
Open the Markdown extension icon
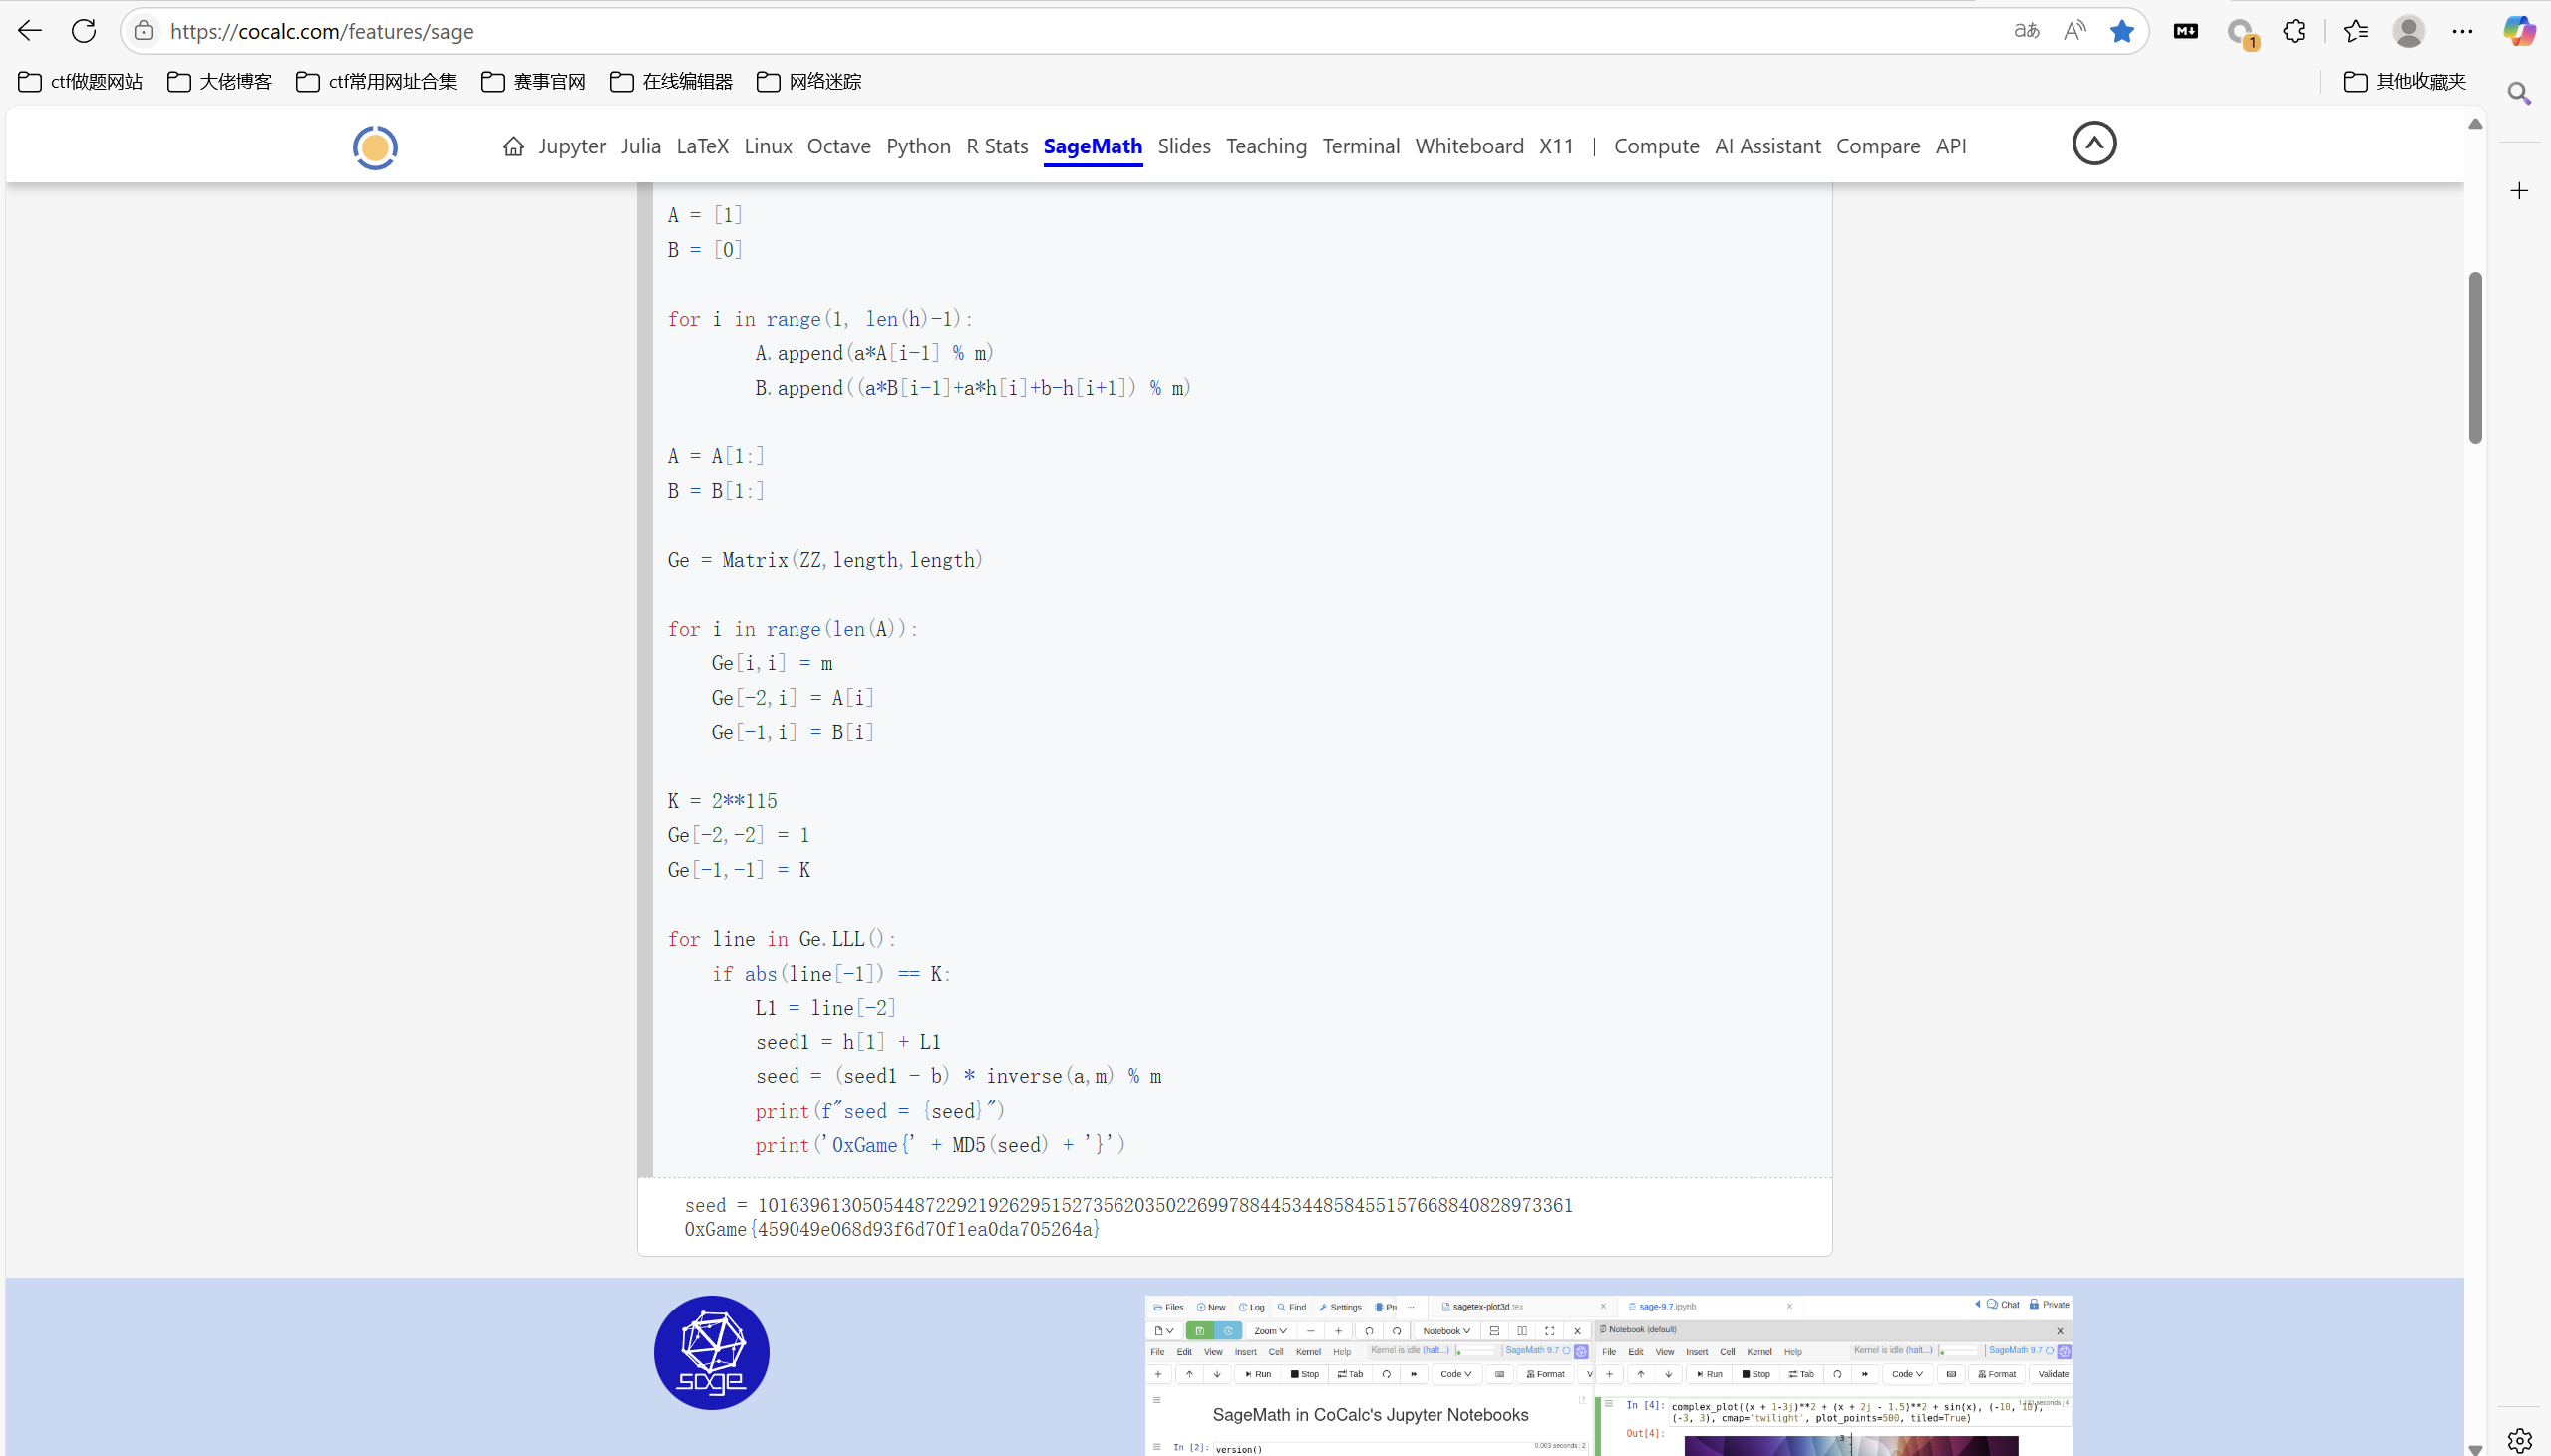pos(2186,31)
